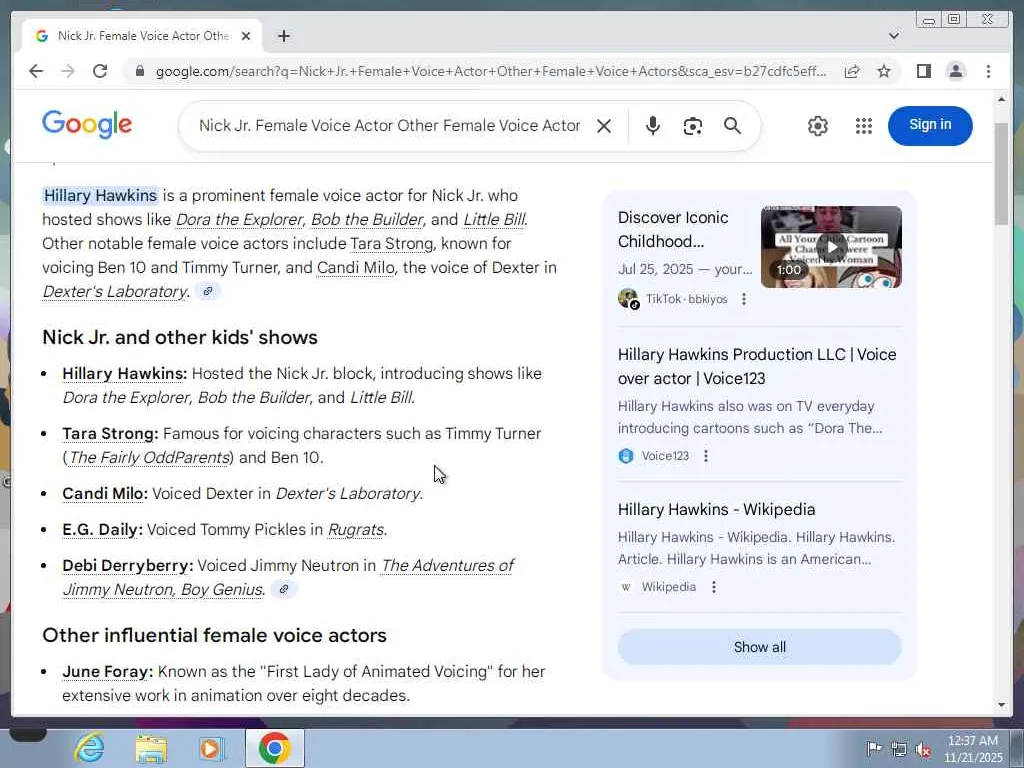The width and height of the screenshot is (1024, 768).
Task: Share this page icon in address bar
Action: 852,71
